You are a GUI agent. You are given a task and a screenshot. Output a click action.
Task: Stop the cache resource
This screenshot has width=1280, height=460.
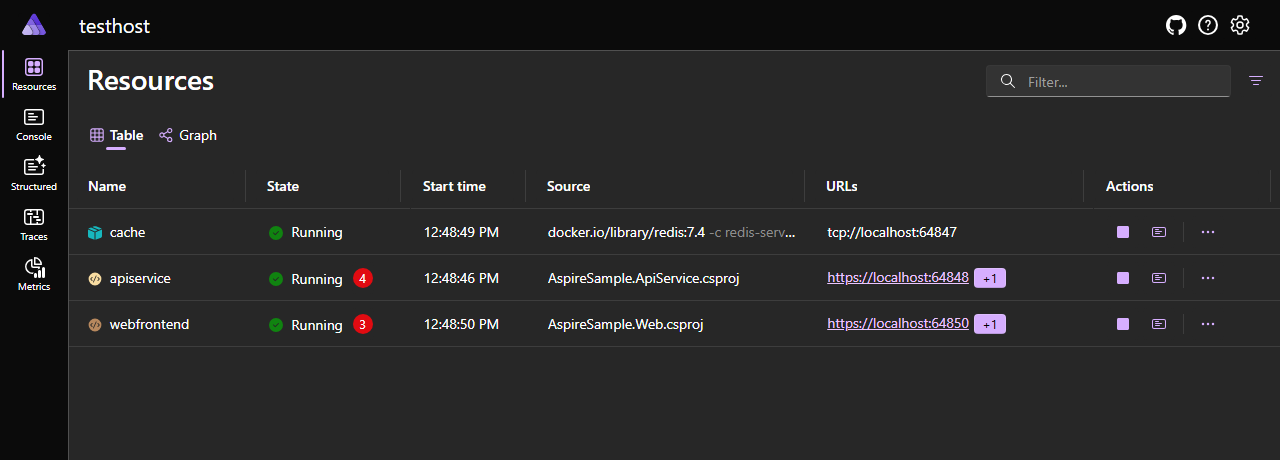[x=1123, y=232]
